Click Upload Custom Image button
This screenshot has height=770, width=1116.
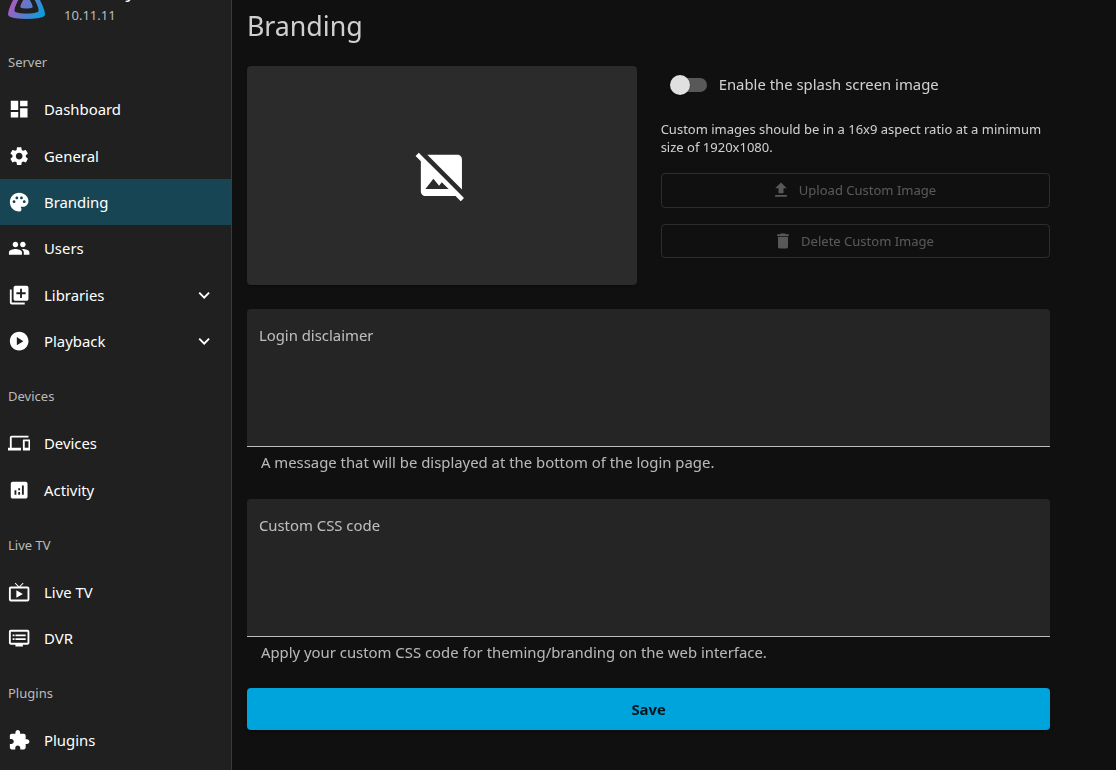pyautogui.click(x=855, y=191)
